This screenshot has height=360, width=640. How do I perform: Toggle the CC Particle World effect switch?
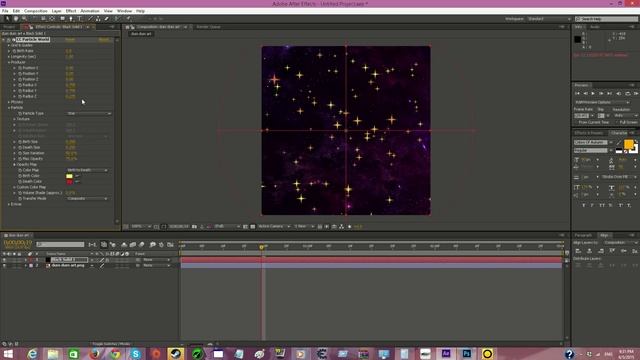[x=9, y=40]
